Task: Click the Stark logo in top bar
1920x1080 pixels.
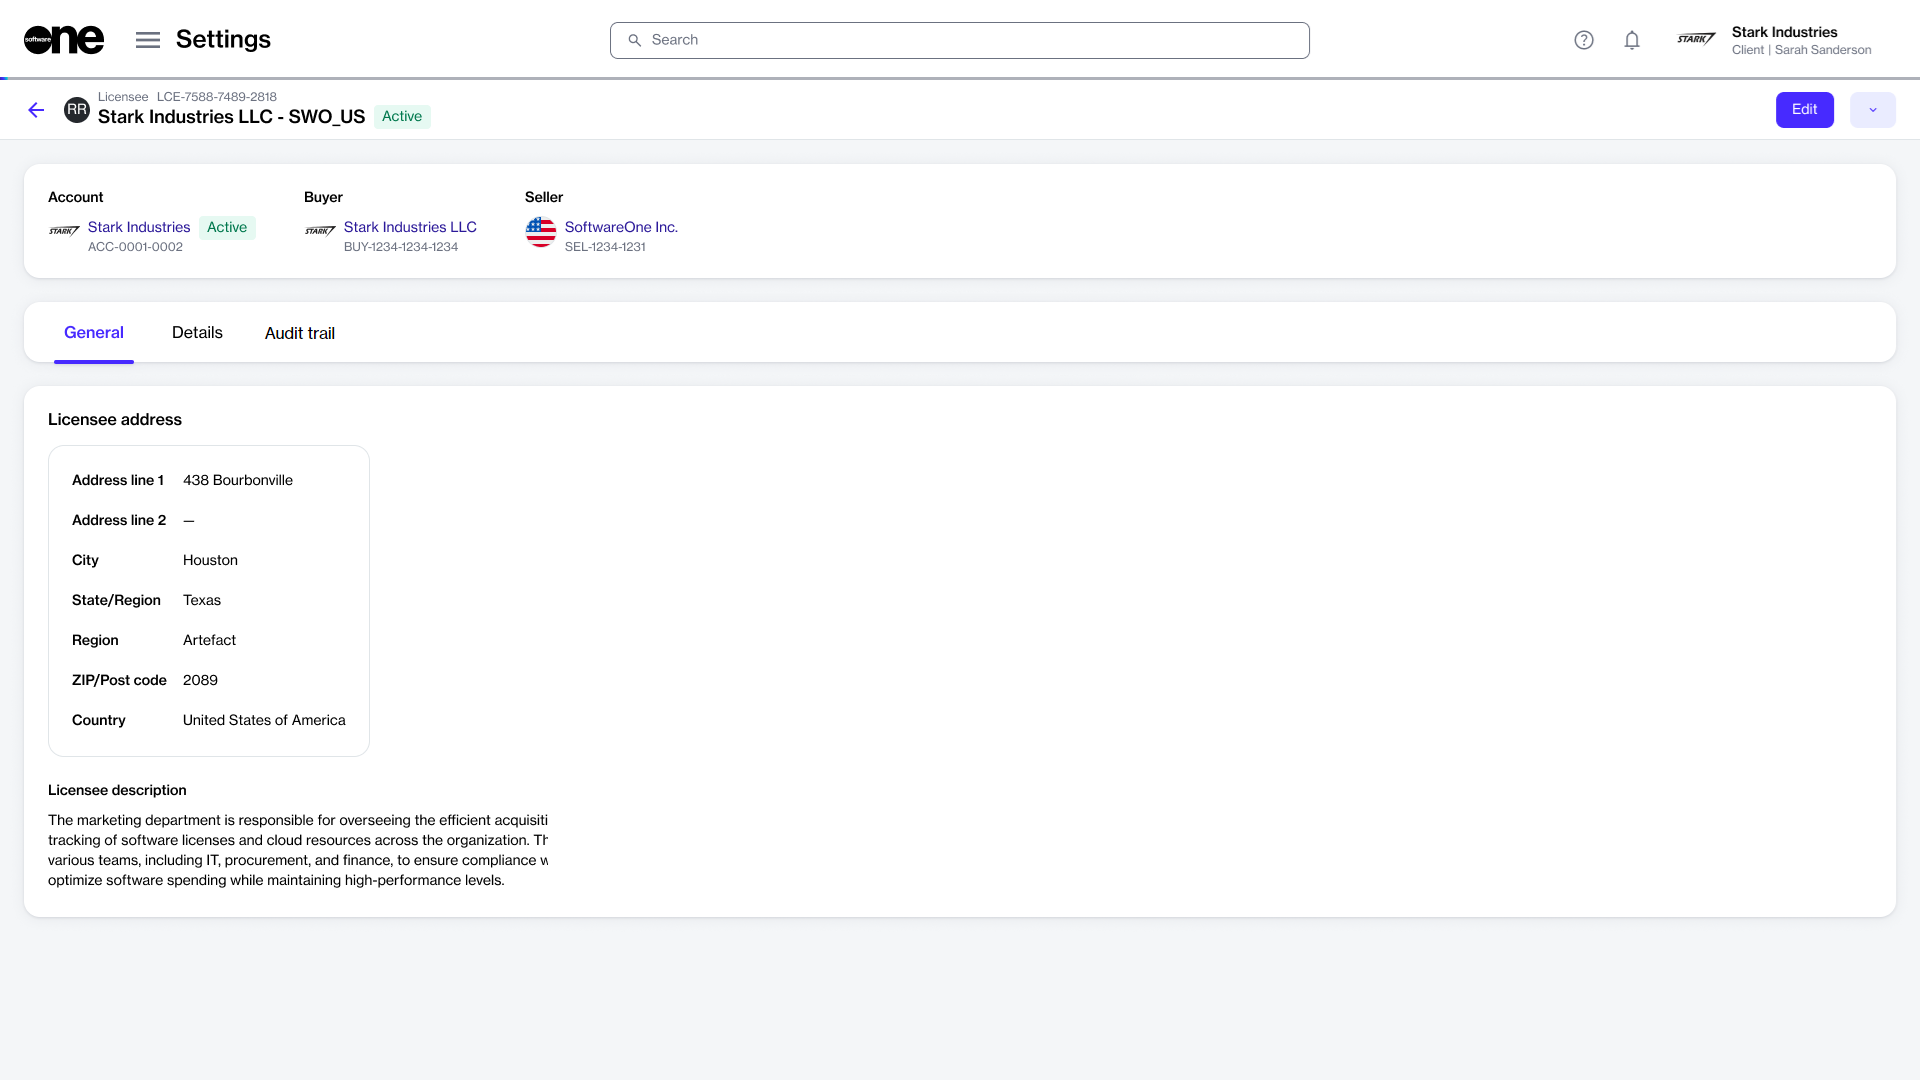Action: click(1696, 40)
